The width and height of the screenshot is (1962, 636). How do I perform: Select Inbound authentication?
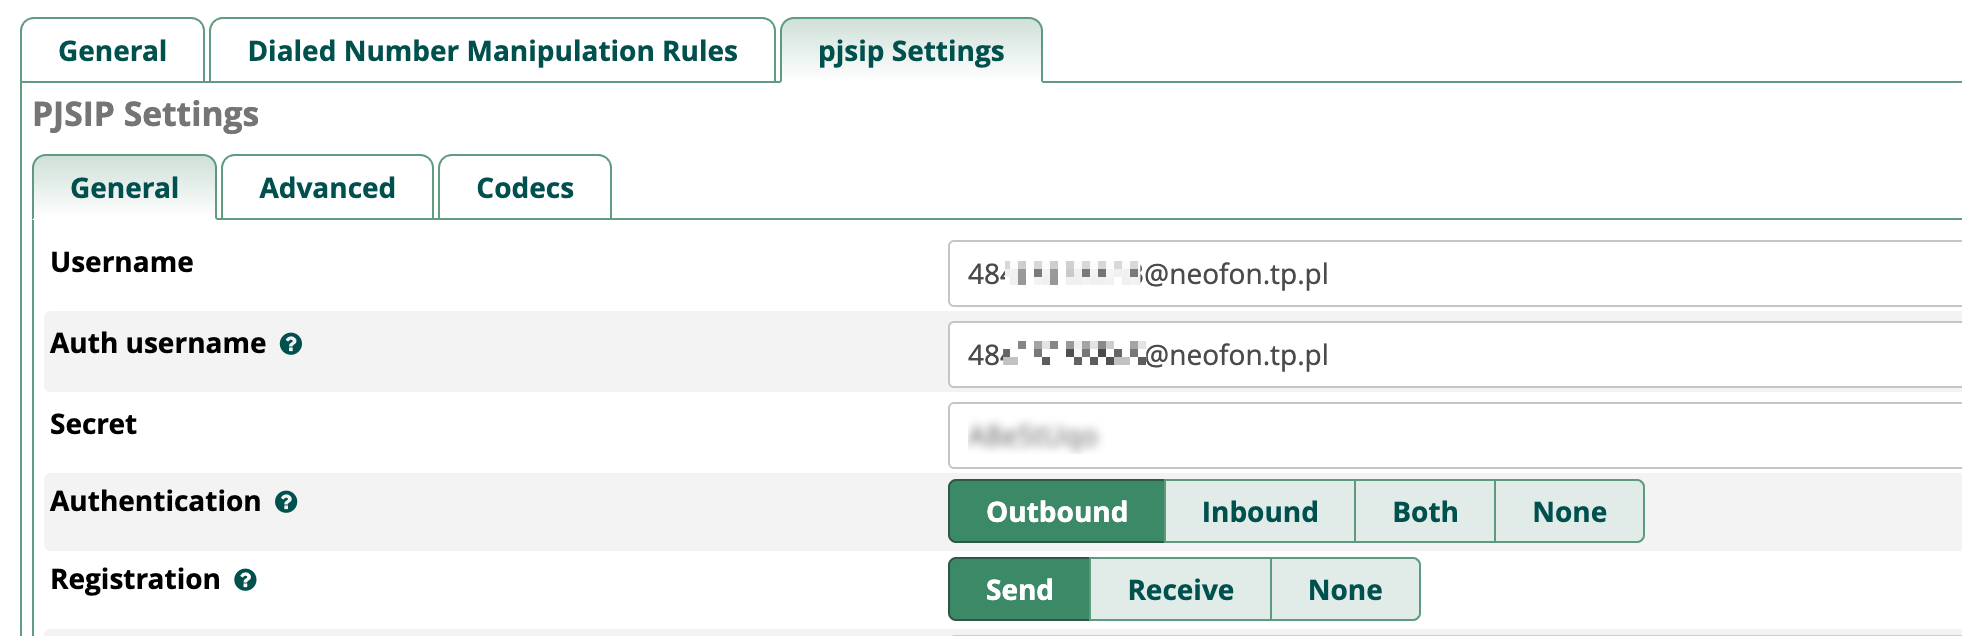click(x=1259, y=511)
